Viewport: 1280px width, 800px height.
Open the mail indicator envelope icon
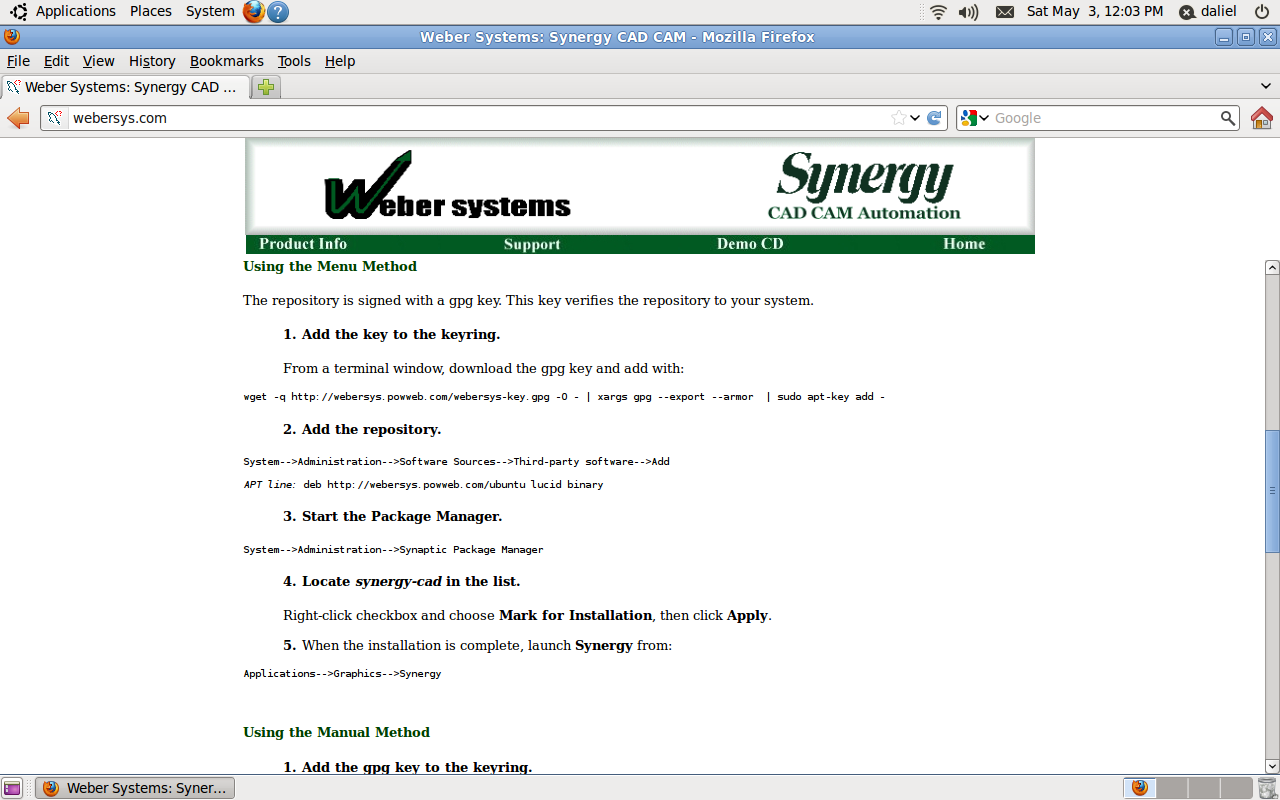1005,12
